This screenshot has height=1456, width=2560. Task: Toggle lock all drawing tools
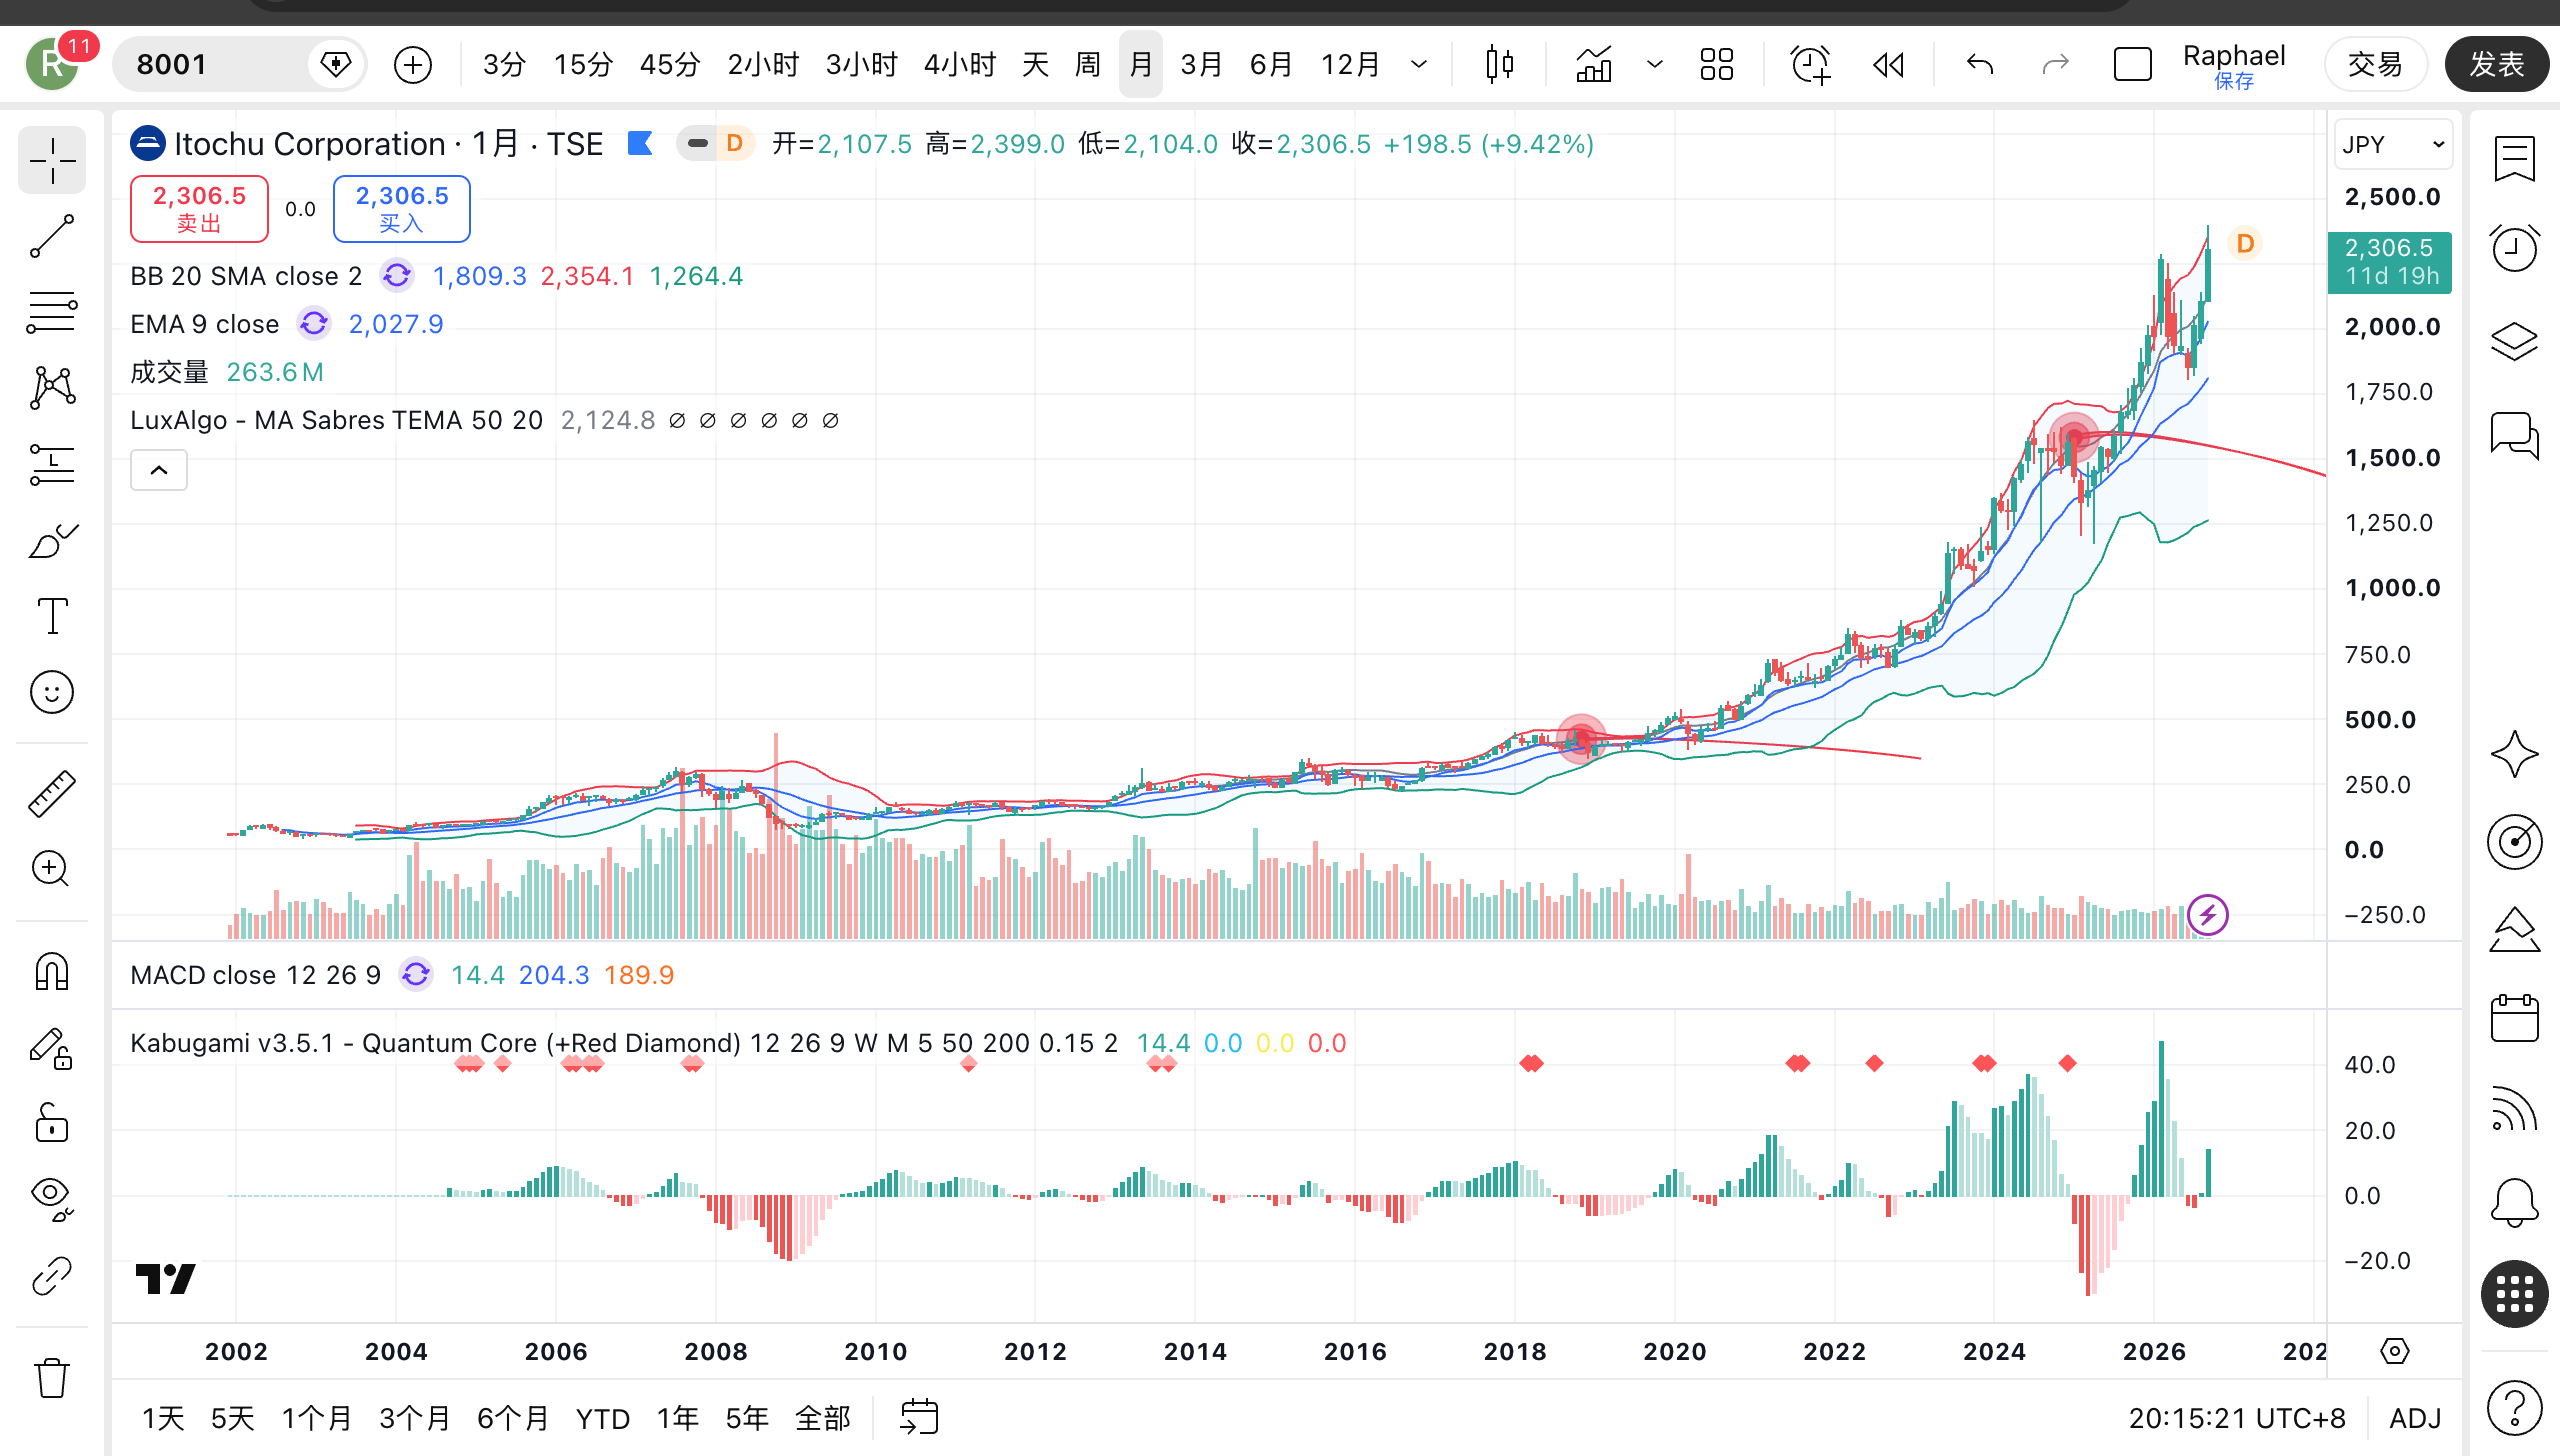pyautogui.click(x=52, y=1123)
